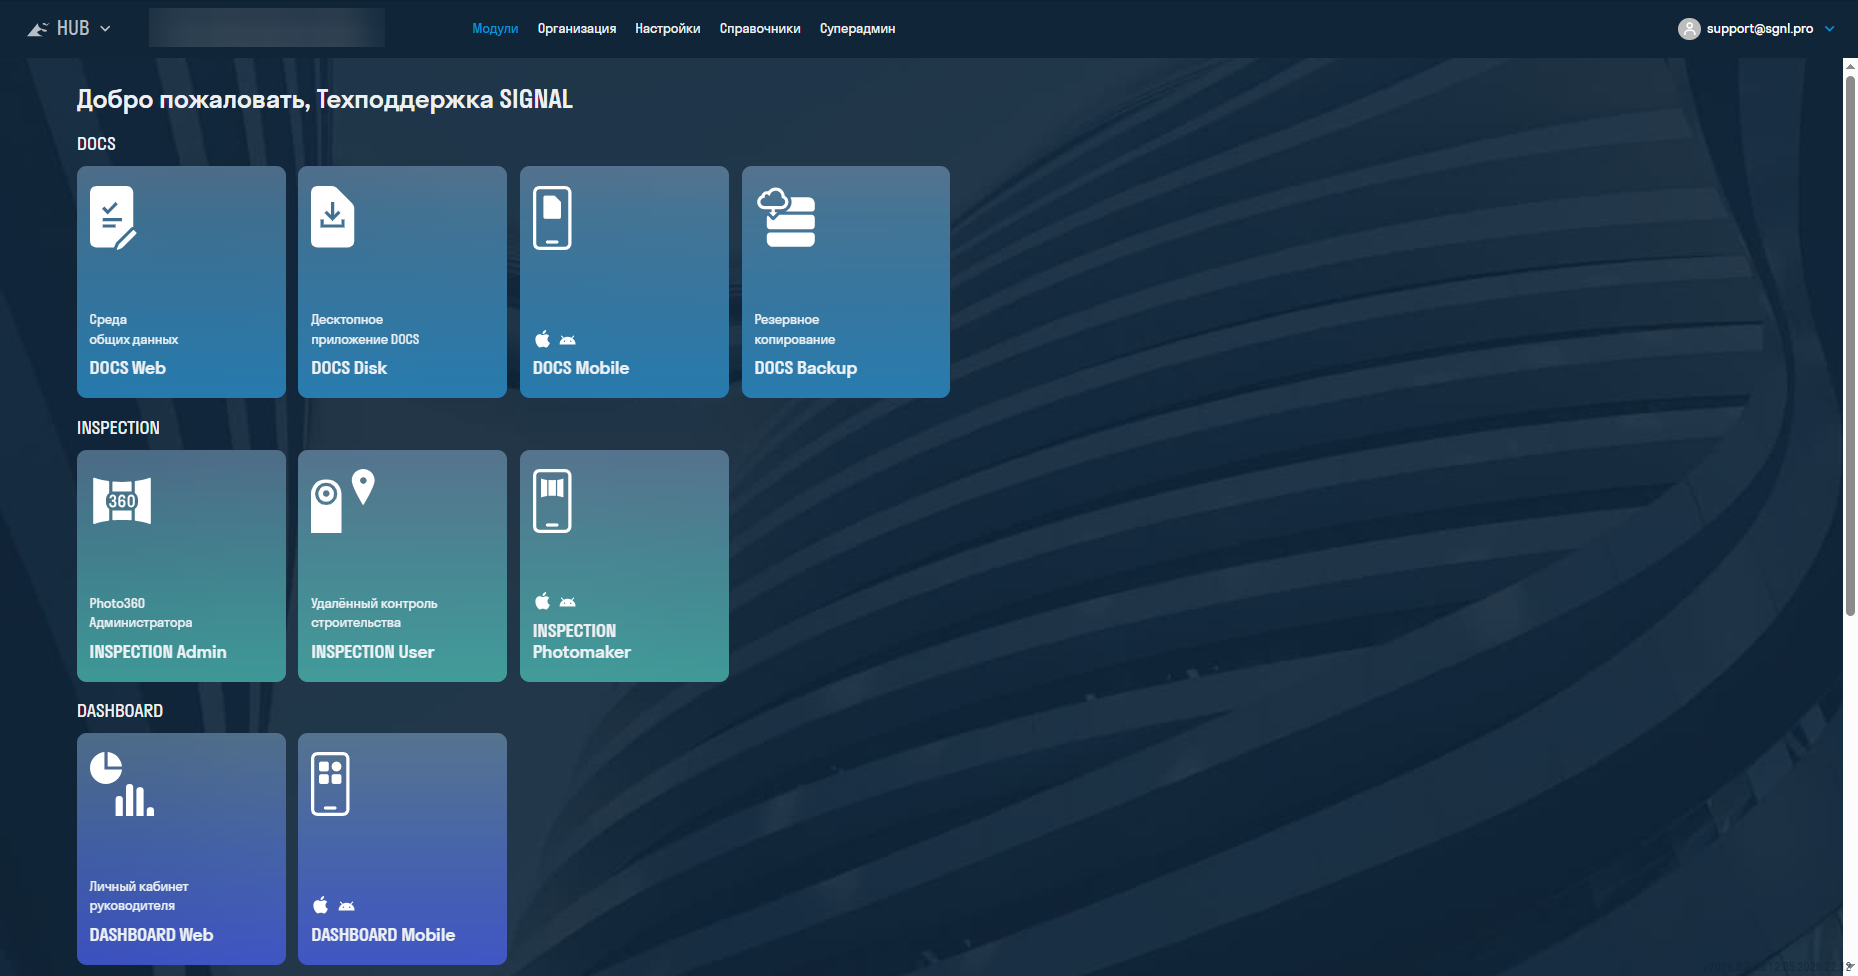1858x976 pixels.
Task: Open the Организация menu
Action: tap(577, 29)
